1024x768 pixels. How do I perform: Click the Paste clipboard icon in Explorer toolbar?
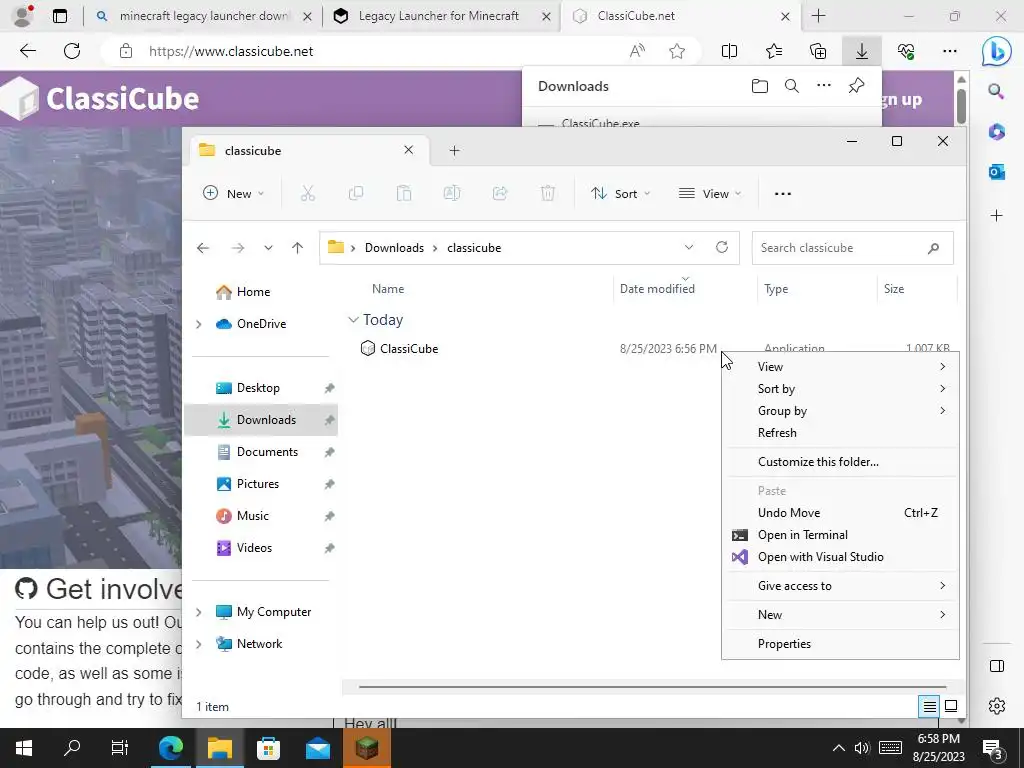[404, 193]
